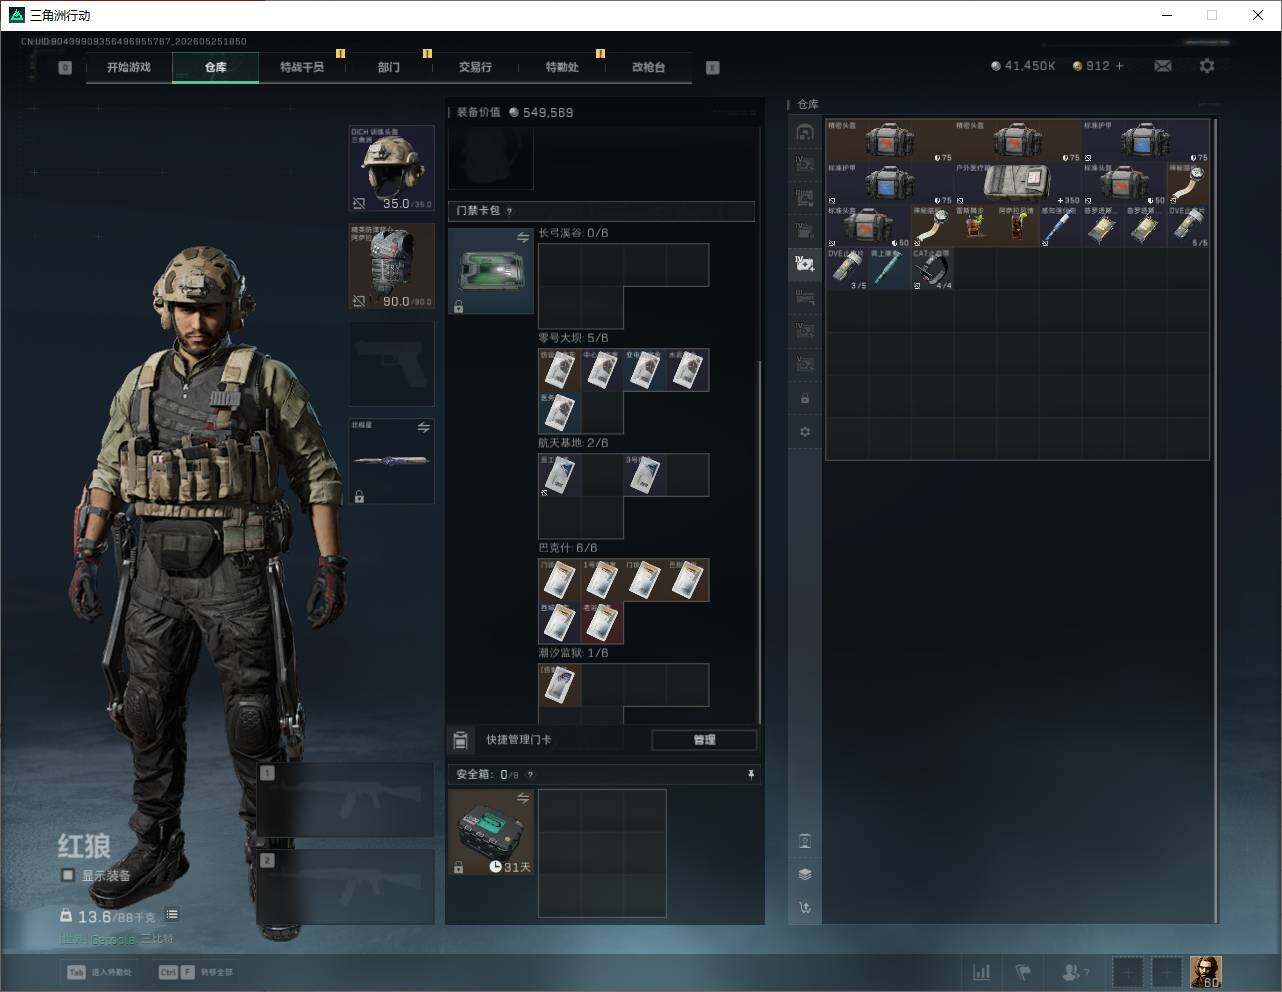Click the Ctrl F 转移全部 shortcut
Viewport: 1282px width, 992px height.
coord(196,972)
